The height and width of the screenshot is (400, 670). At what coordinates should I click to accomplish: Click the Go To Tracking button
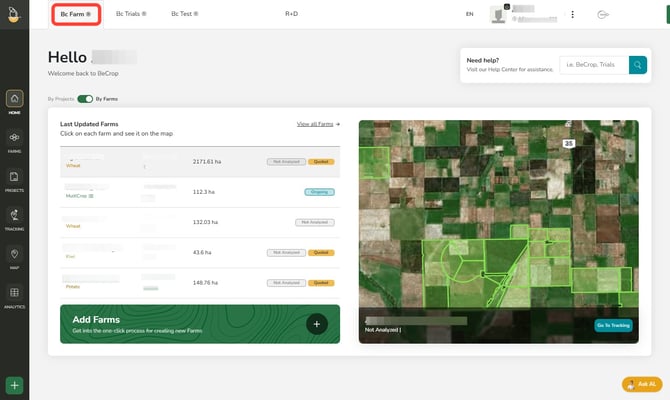(x=613, y=326)
